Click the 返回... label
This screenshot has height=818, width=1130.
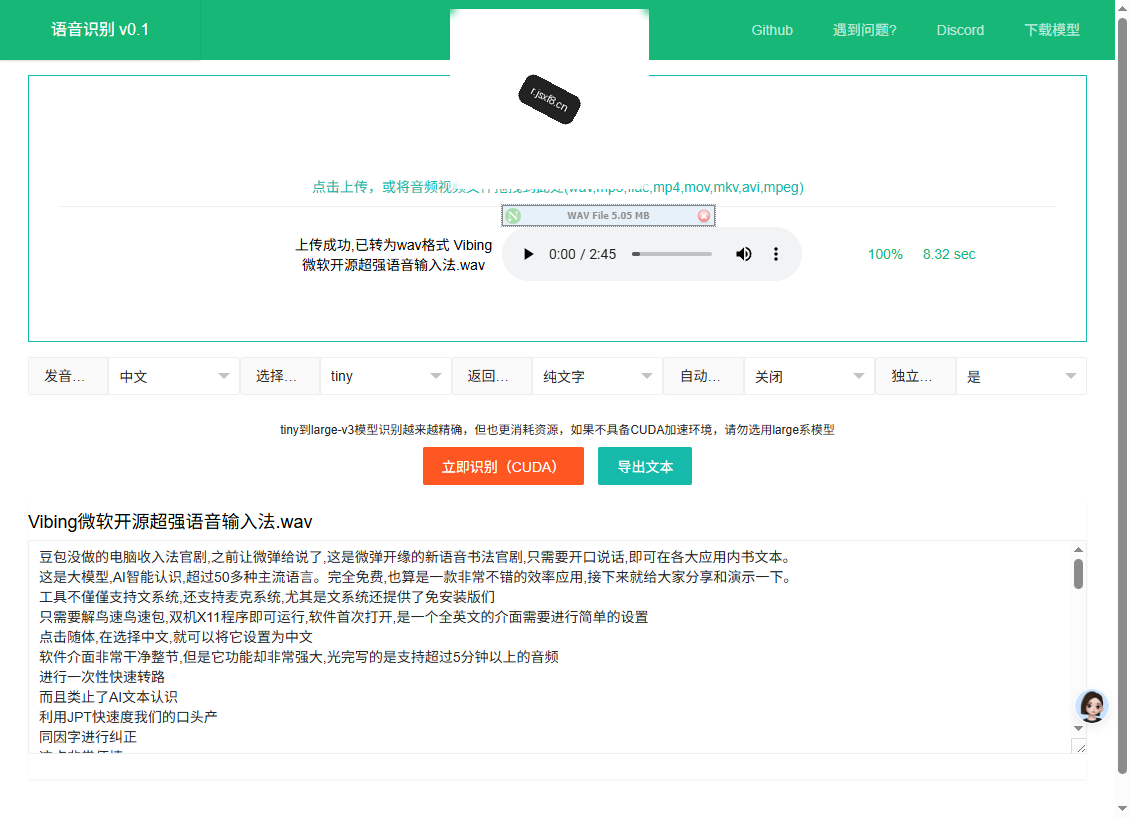click(x=491, y=376)
